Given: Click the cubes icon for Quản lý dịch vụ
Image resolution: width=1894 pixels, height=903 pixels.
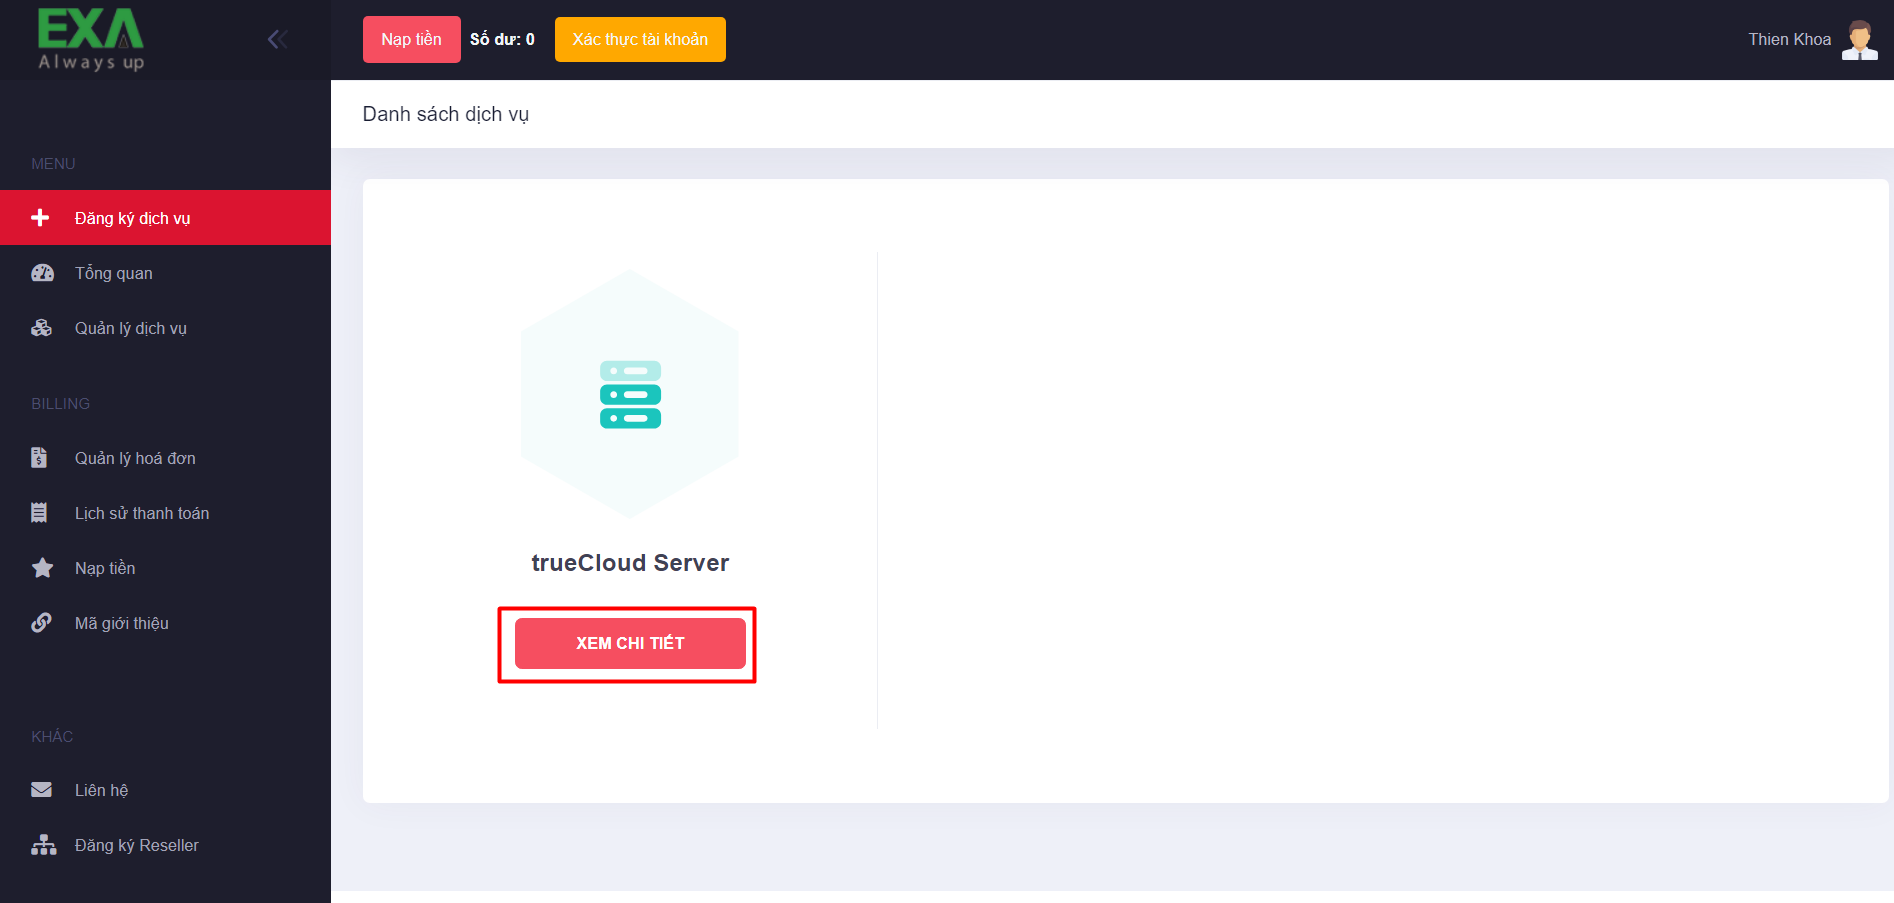Looking at the screenshot, I should [42, 328].
